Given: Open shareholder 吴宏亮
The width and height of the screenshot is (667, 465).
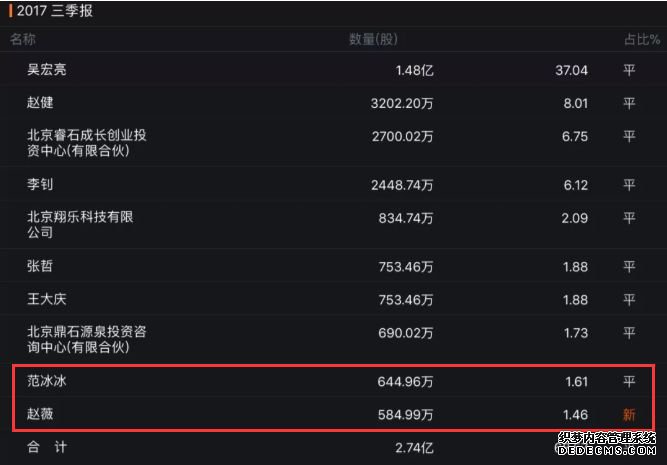Looking at the screenshot, I should click(48, 70).
